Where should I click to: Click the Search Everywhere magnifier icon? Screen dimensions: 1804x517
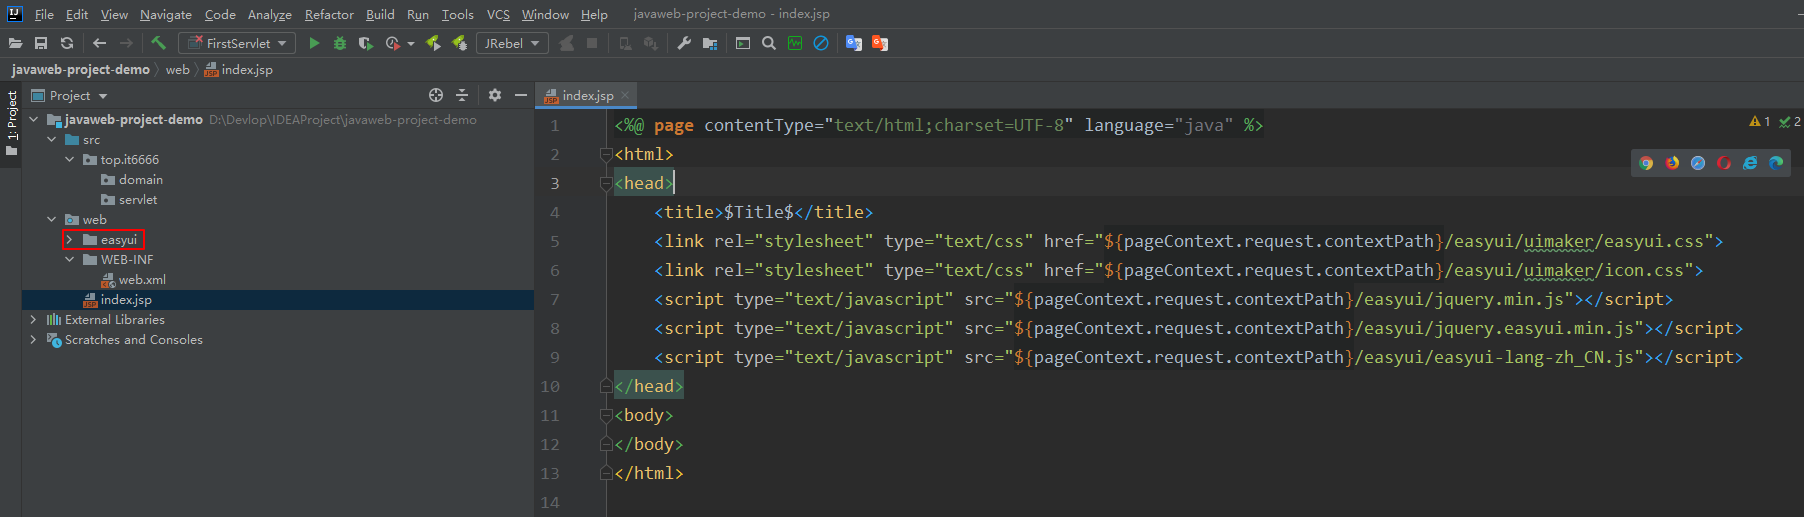coord(769,43)
